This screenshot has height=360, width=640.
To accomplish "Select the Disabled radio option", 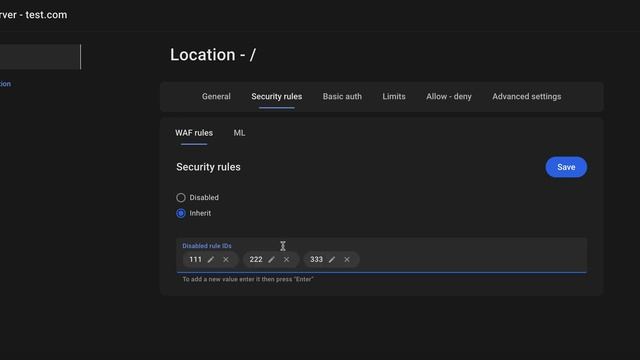I will (x=181, y=198).
